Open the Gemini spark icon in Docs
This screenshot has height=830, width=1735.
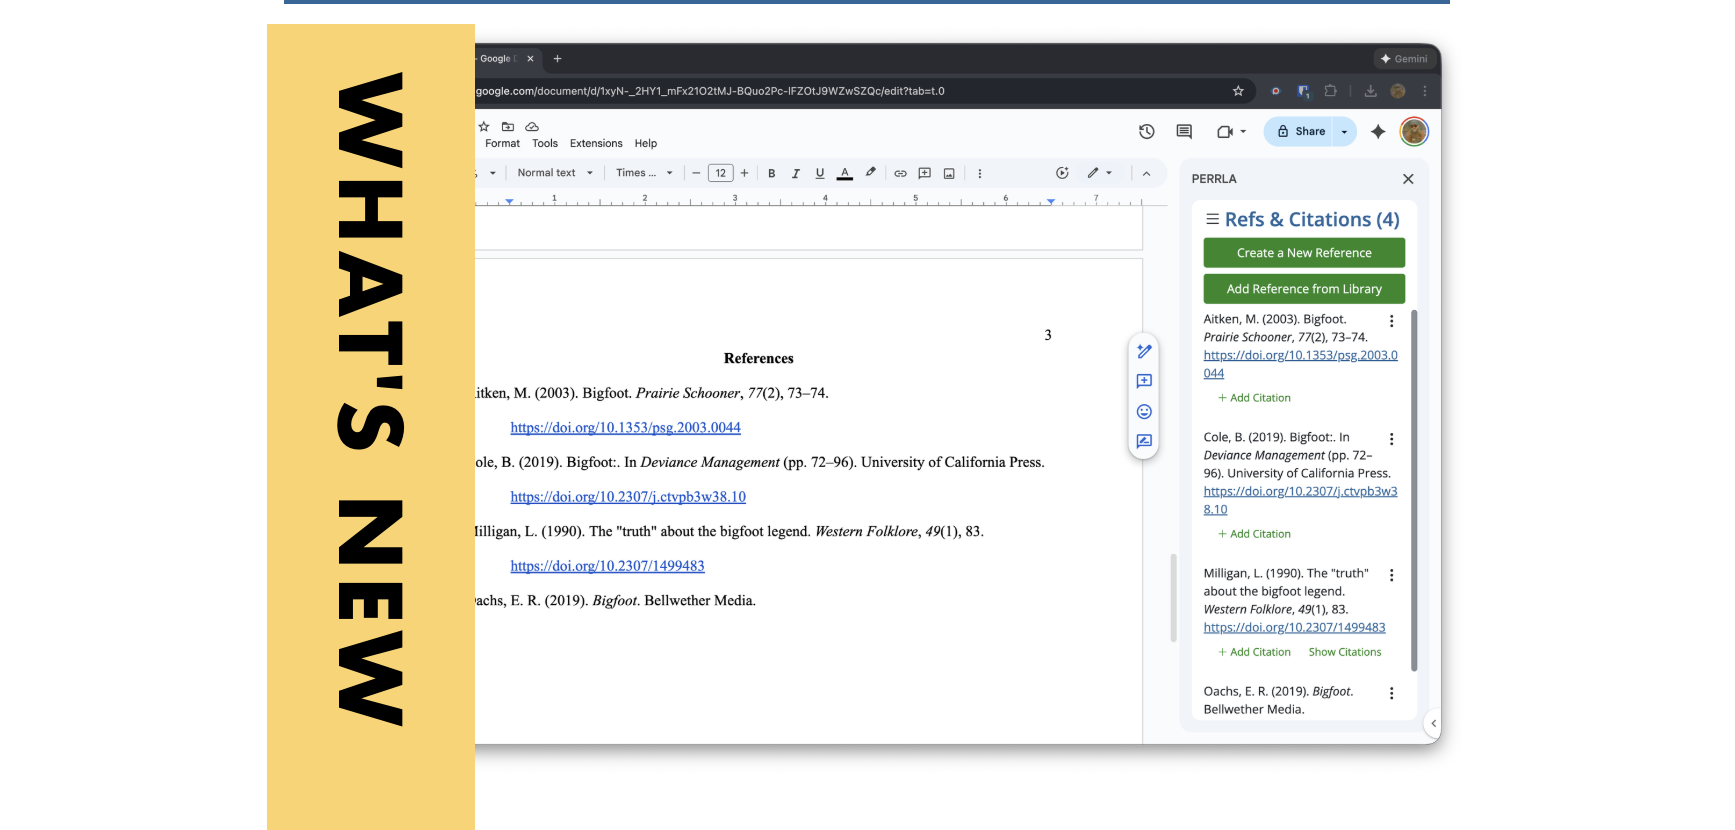1378,131
